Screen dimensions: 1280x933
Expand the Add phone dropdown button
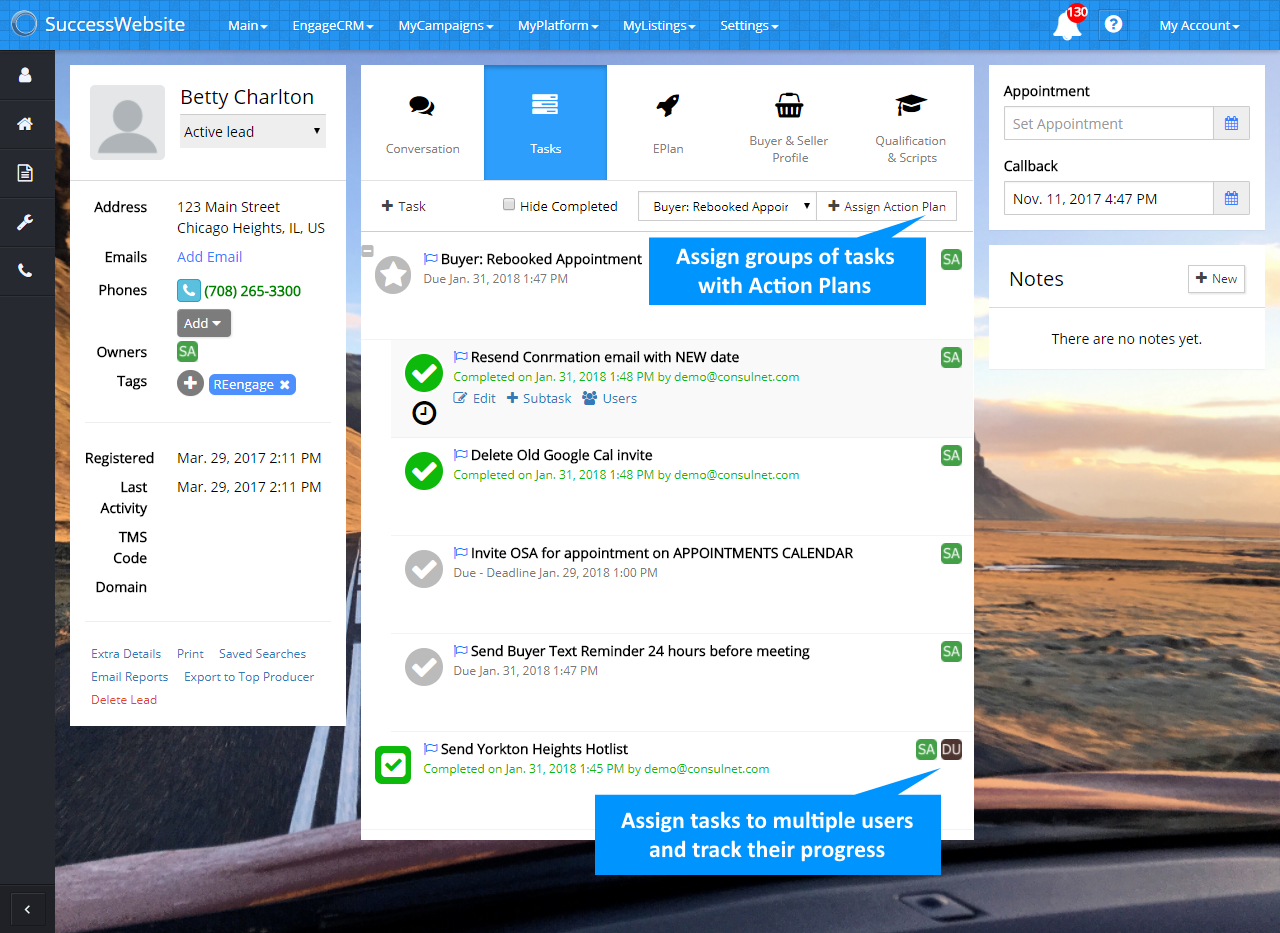coord(204,323)
